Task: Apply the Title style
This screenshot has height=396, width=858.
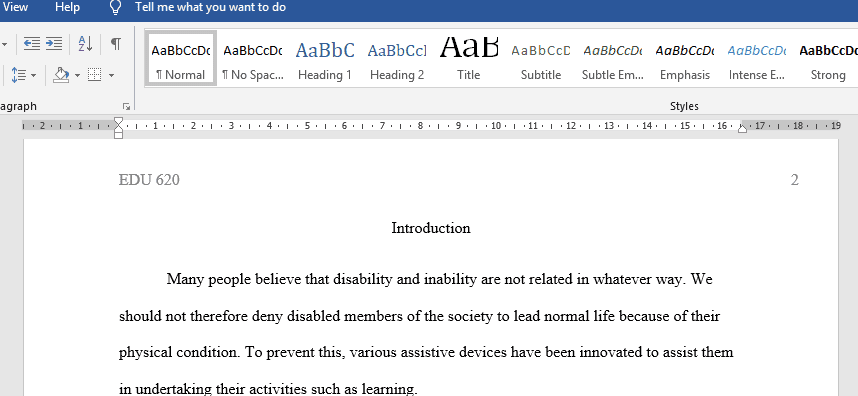Action: pos(469,59)
